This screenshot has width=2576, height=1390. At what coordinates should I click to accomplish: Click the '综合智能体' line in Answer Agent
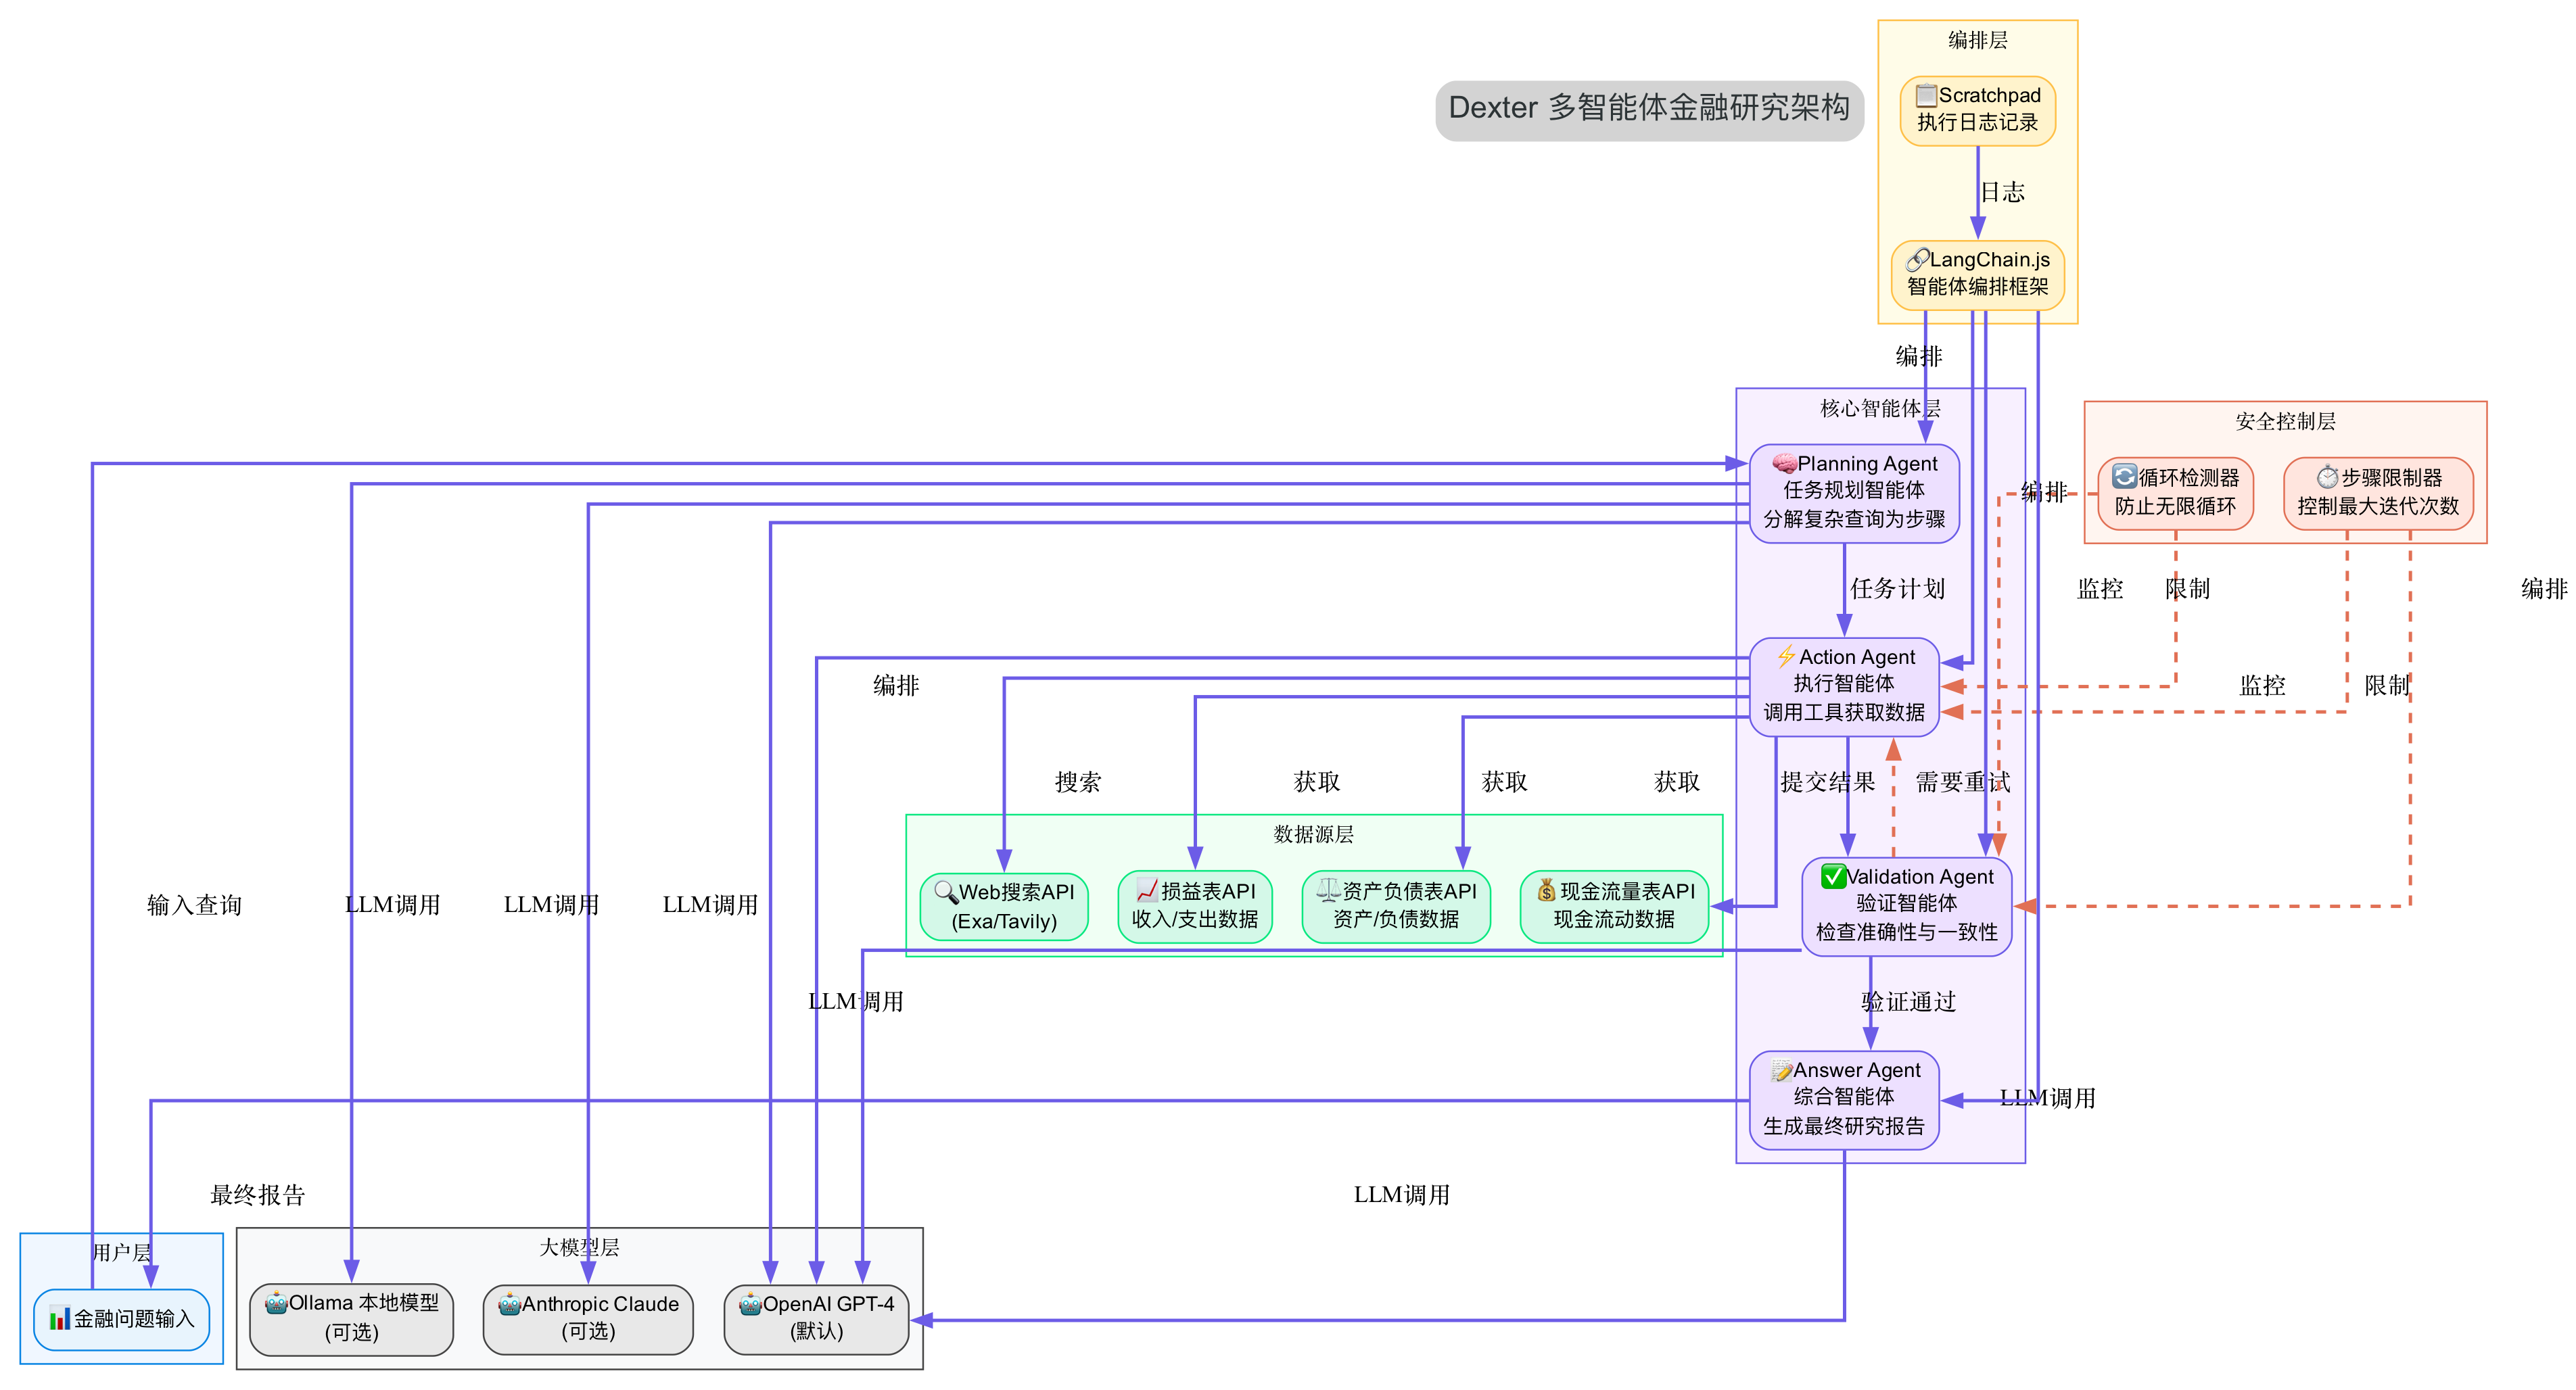[1843, 1097]
